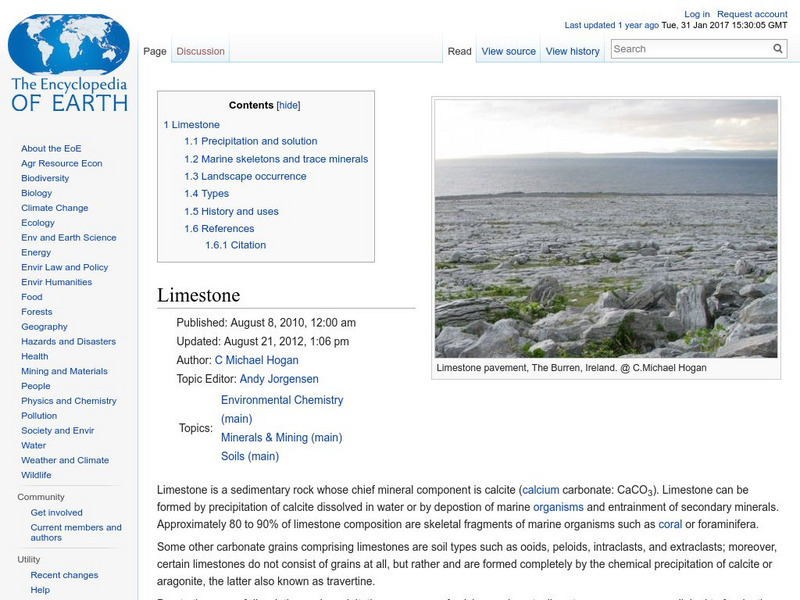
Task: Go to 1.4 Types section
Action: tap(207, 194)
